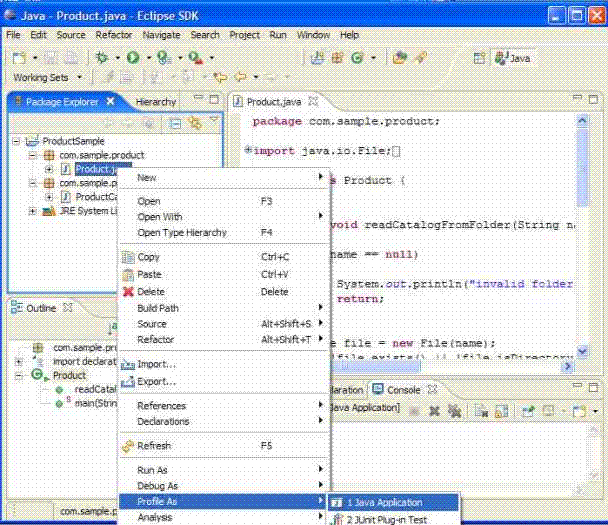Click Collapse All in Package Explorer
The height and width of the screenshot is (525, 608).
174,123
